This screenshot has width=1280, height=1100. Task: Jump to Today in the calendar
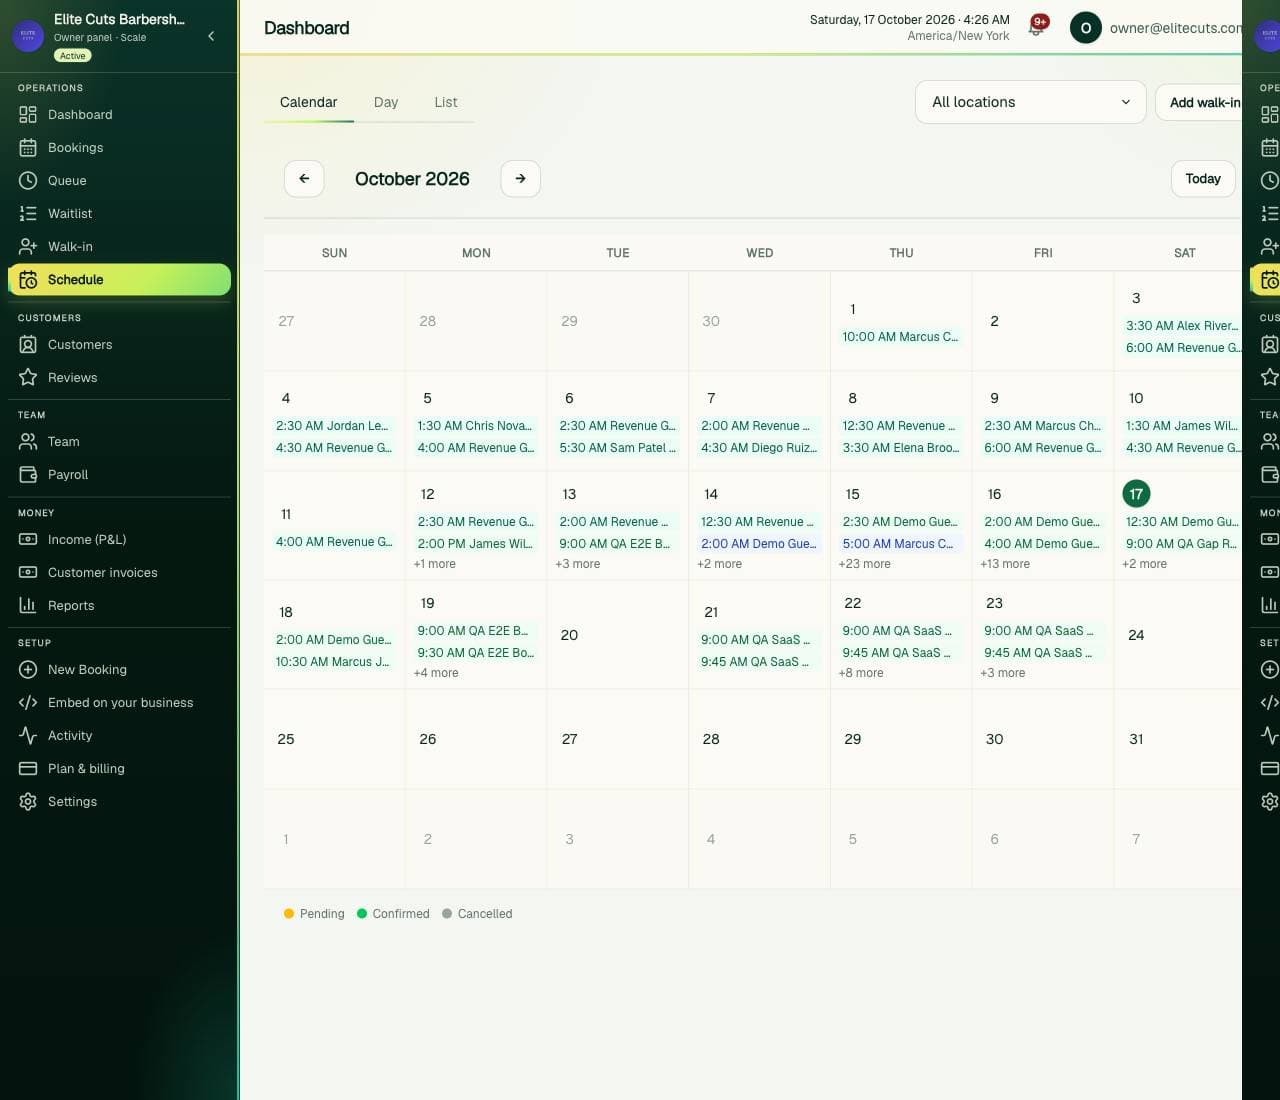pos(1203,179)
